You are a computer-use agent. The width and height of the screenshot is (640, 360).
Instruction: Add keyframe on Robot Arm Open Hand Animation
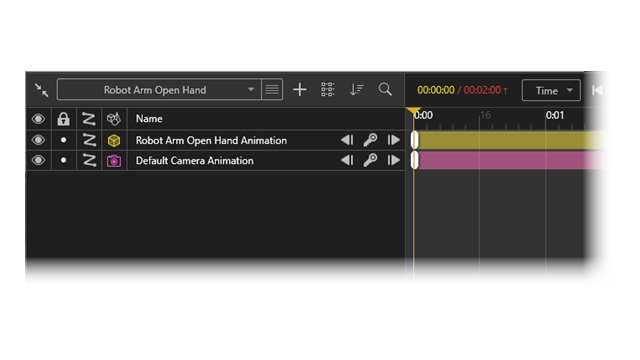point(370,140)
